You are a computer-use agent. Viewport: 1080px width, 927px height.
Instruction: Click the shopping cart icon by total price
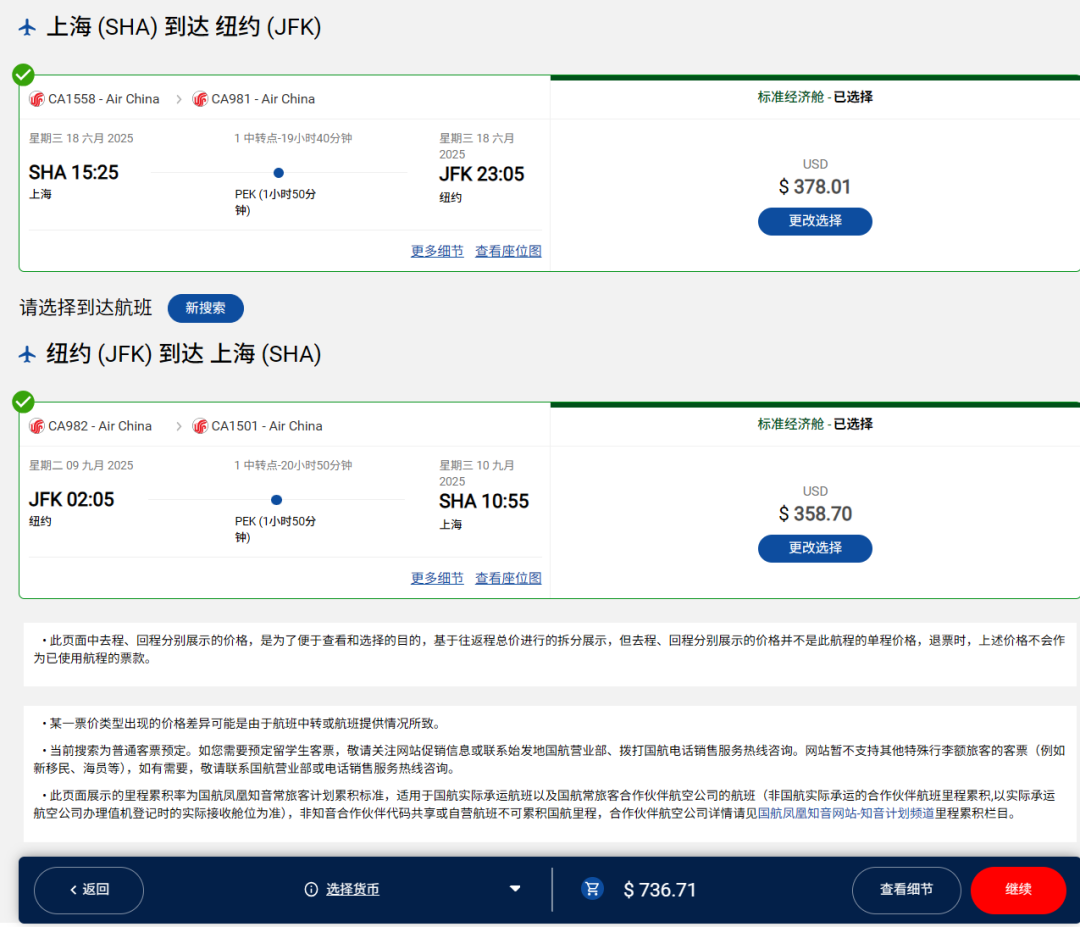(593, 889)
